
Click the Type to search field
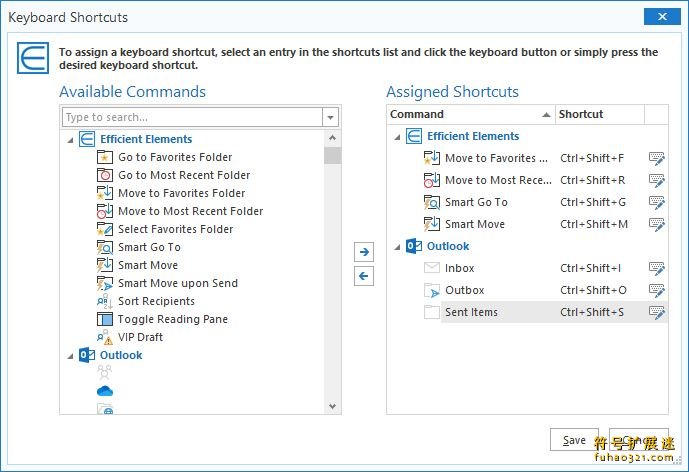point(192,117)
